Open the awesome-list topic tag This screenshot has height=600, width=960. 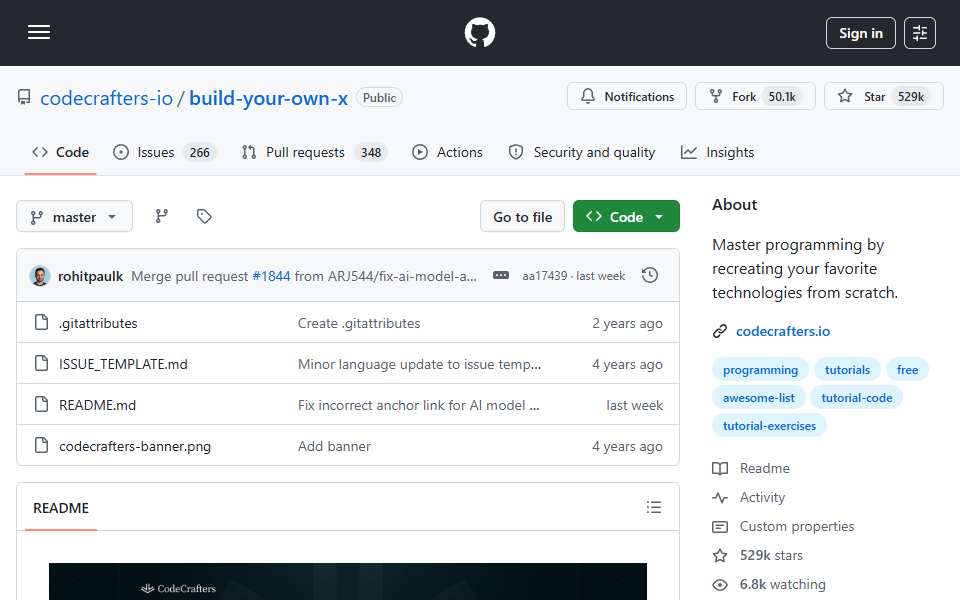coord(759,398)
